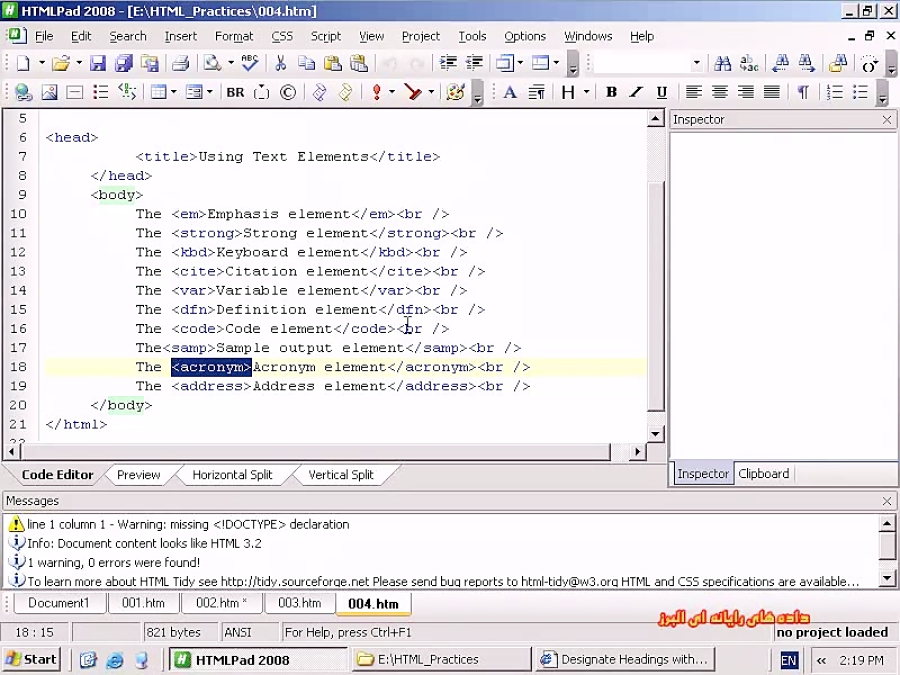Insert an image with the picture icon
Screen dimensions: 900x675
(51, 91)
